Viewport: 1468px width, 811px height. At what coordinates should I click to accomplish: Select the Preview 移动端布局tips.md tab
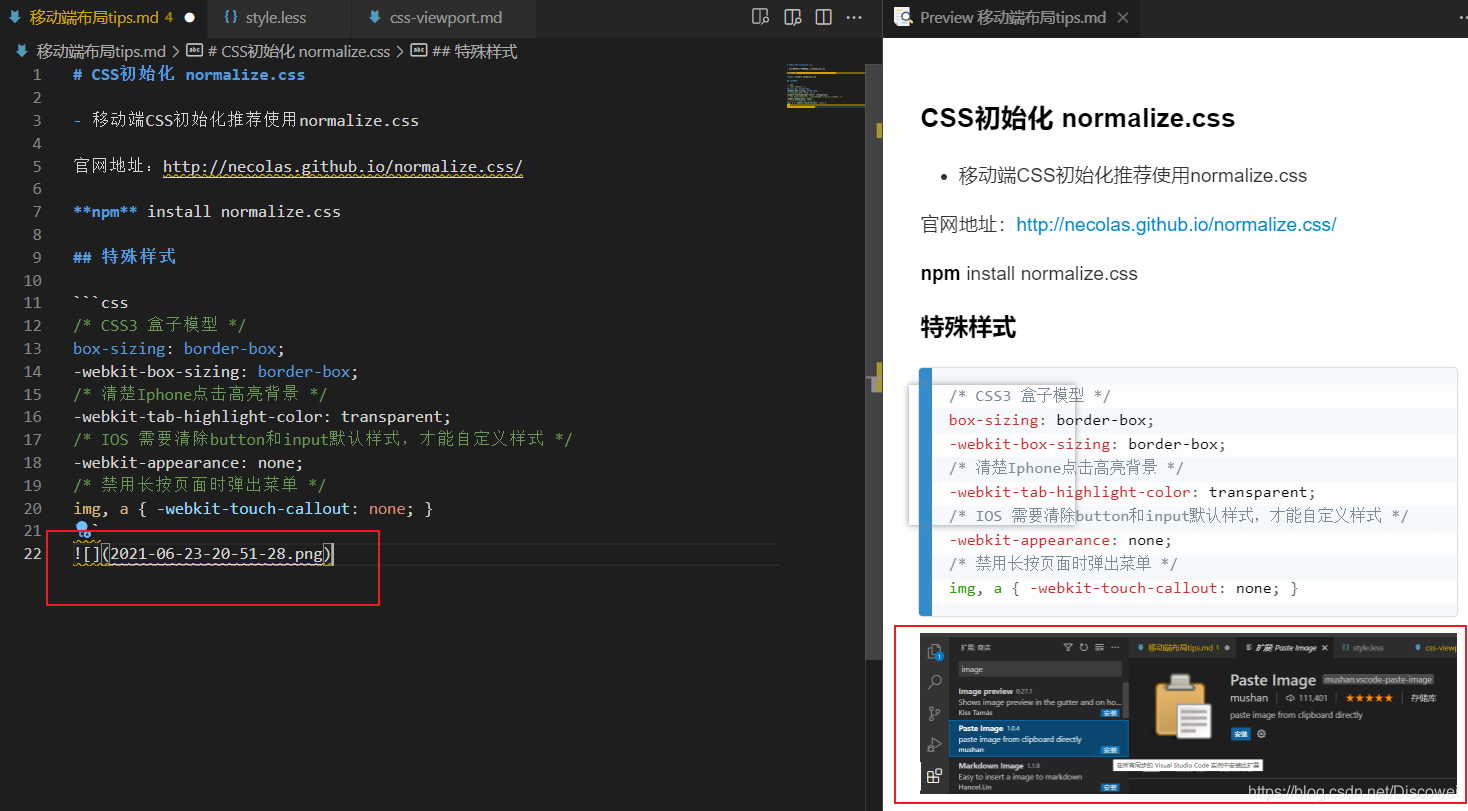click(1010, 18)
